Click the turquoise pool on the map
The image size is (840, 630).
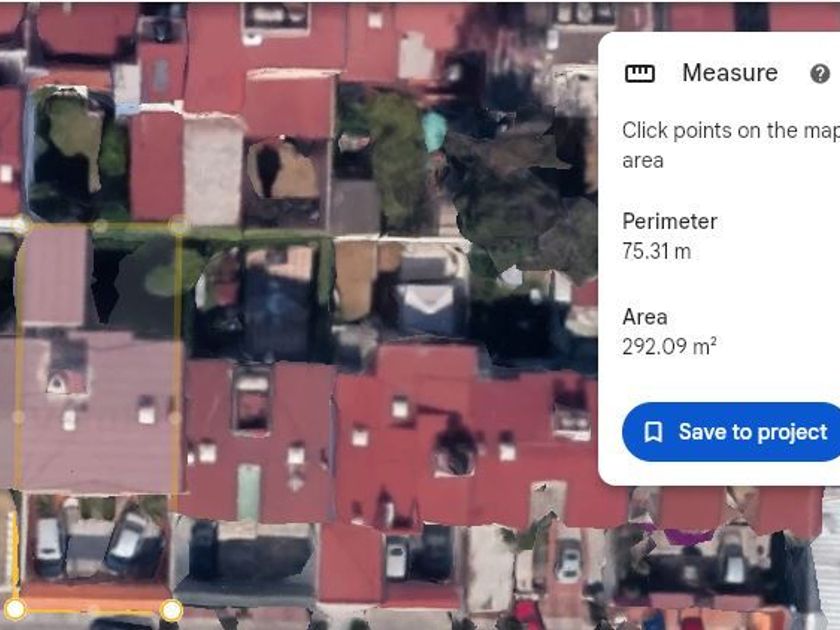pyautogui.click(x=434, y=130)
